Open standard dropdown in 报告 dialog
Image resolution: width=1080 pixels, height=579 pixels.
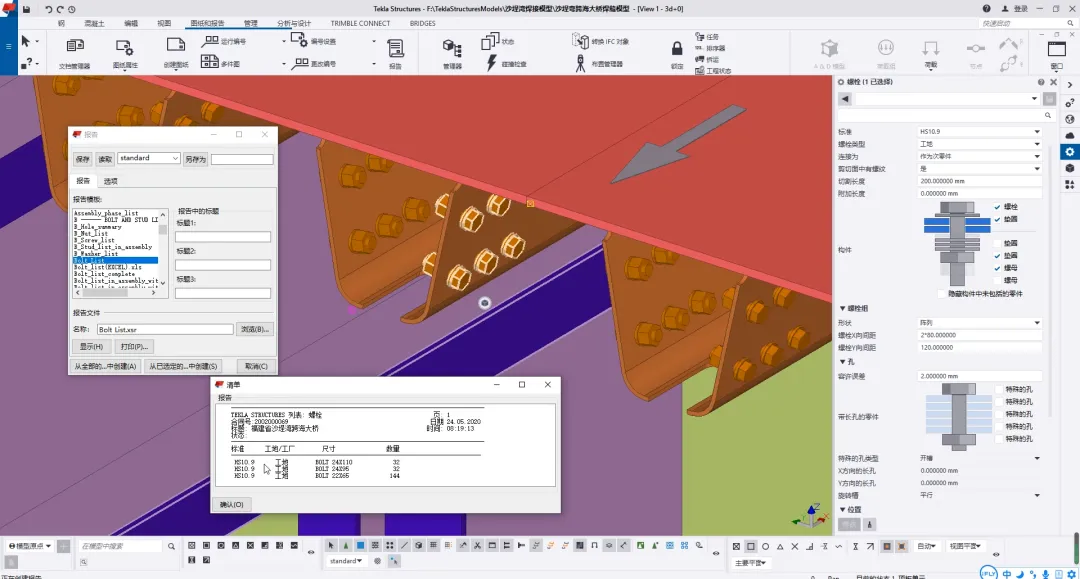pyautogui.click(x=149, y=158)
